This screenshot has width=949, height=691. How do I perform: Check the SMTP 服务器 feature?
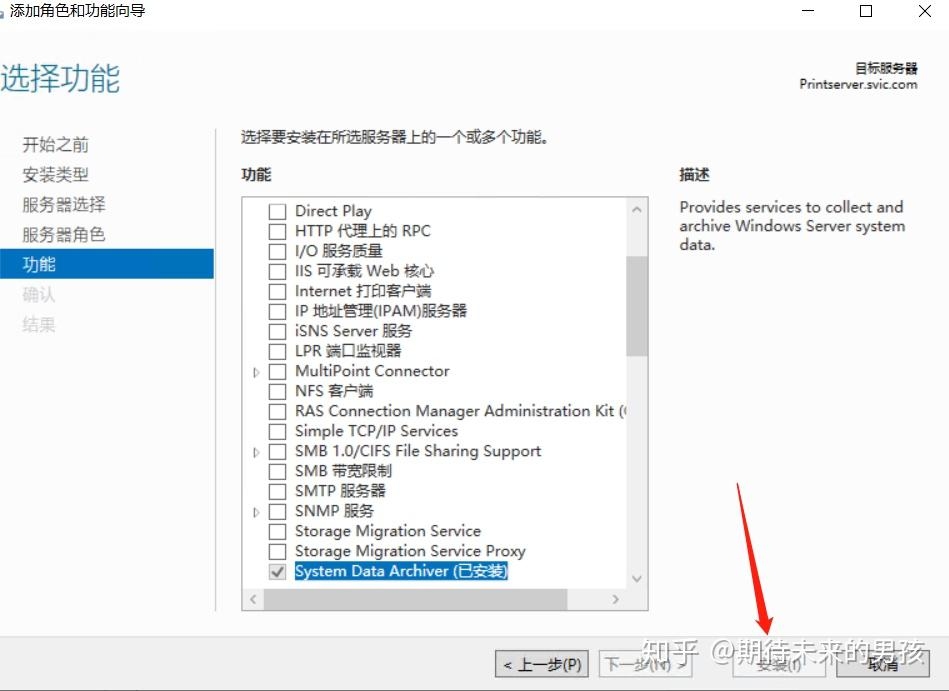pyautogui.click(x=277, y=491)
